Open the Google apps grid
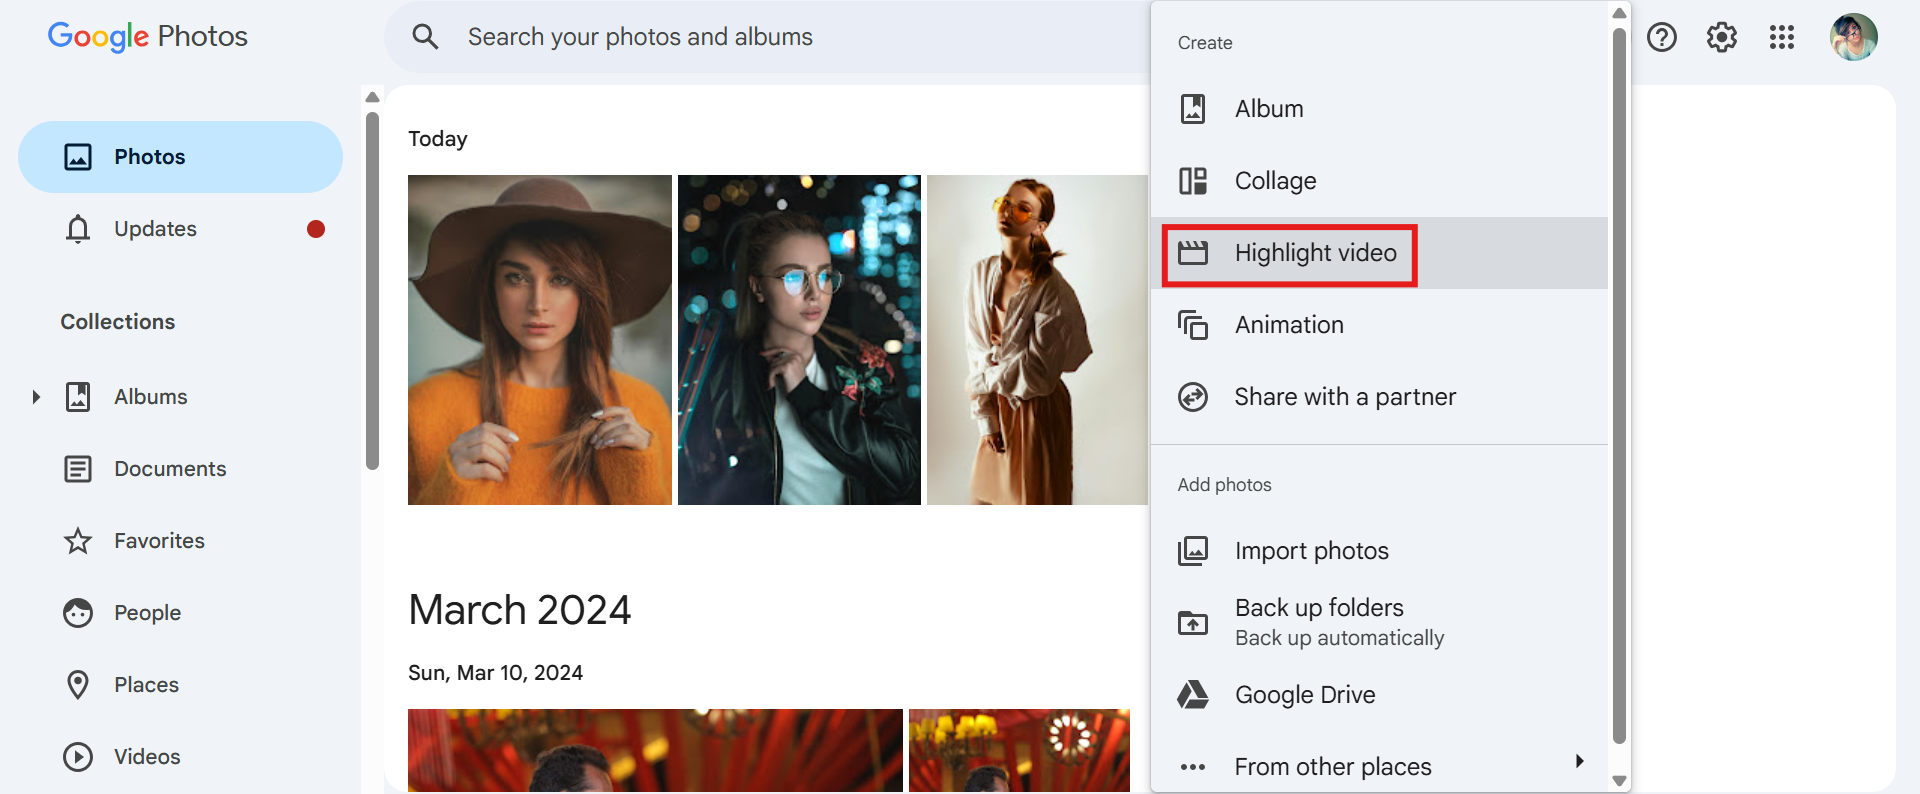Viewport: 1920px width, 794px height. [1781, 38]
